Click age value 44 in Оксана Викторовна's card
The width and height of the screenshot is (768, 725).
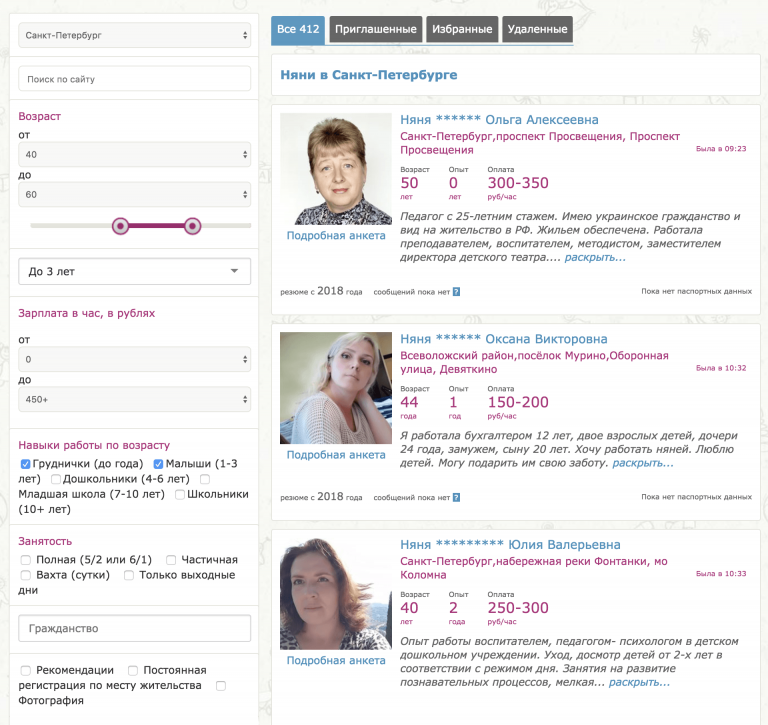pos(409,402)
